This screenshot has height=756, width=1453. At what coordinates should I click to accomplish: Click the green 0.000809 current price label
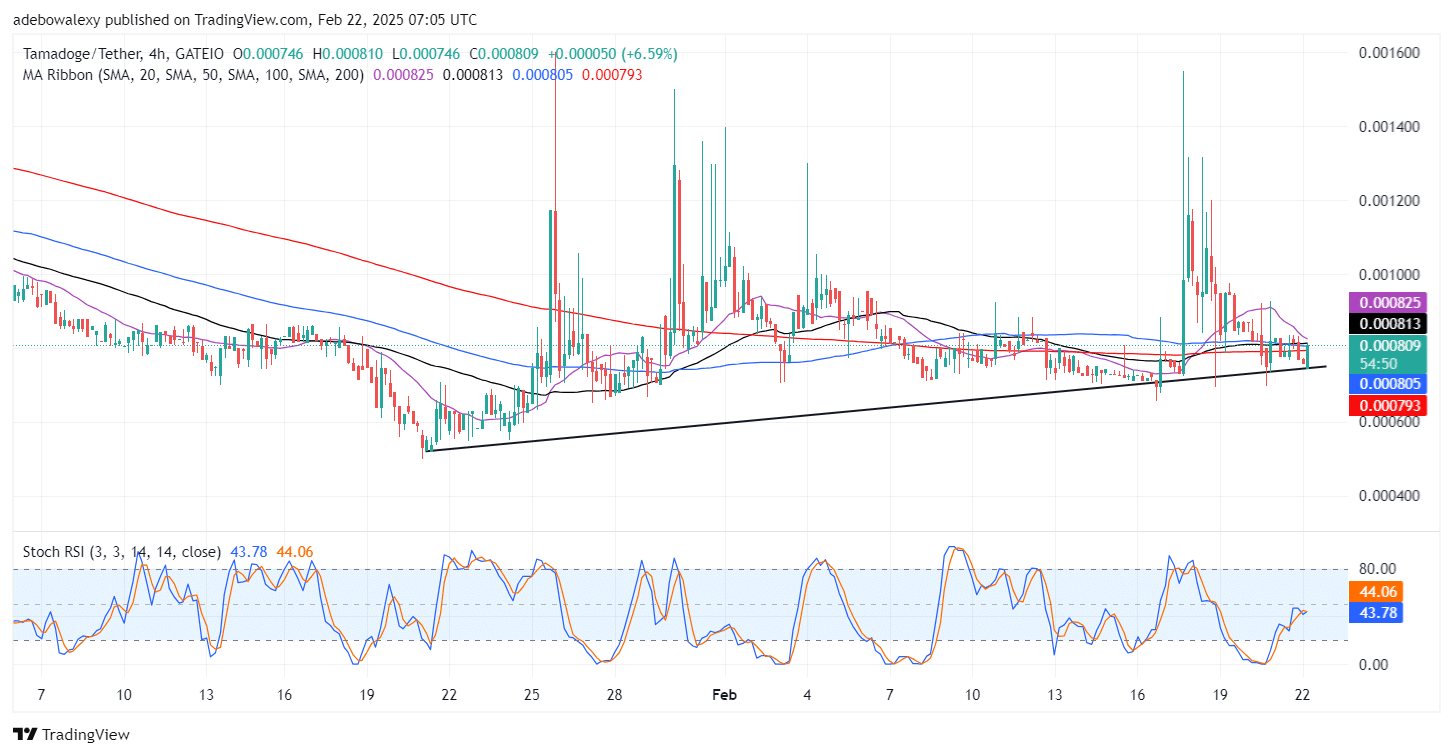click(1388, 346)
